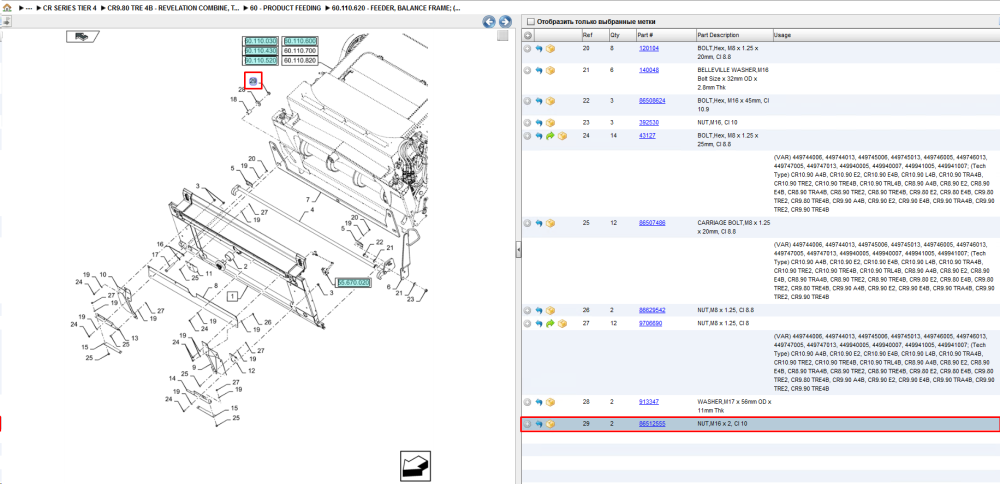The width and height of the screenshot is (1000, 484).
Task: Select 'NUT,M16 x 2, Cl 10' description text
Action: (722, 424)
